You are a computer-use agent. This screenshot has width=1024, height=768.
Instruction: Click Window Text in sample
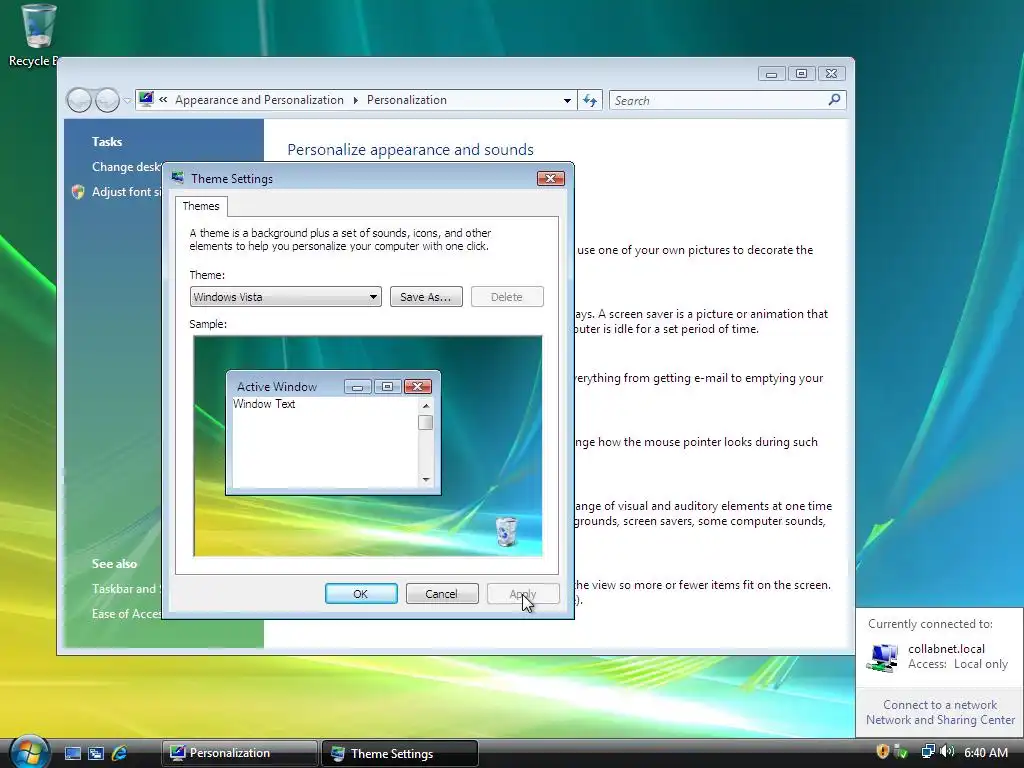[x=264, y=404]
